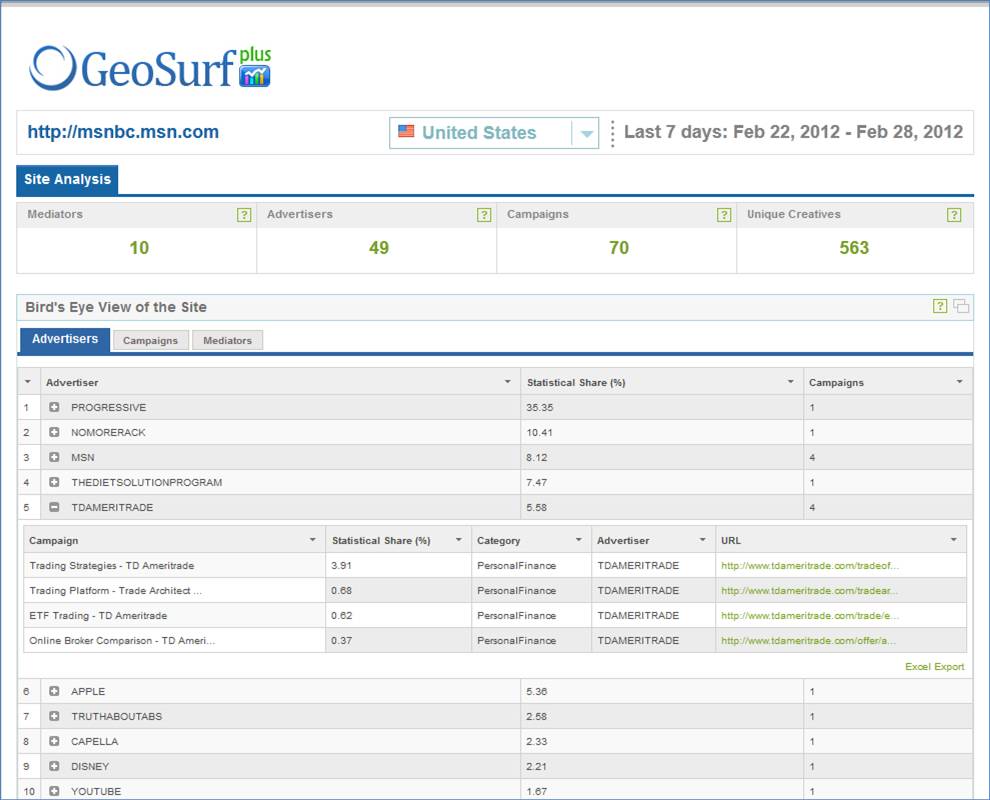Screen dimensions: 990x800
Task: Open help icon for Mediators
Action: 244,215
